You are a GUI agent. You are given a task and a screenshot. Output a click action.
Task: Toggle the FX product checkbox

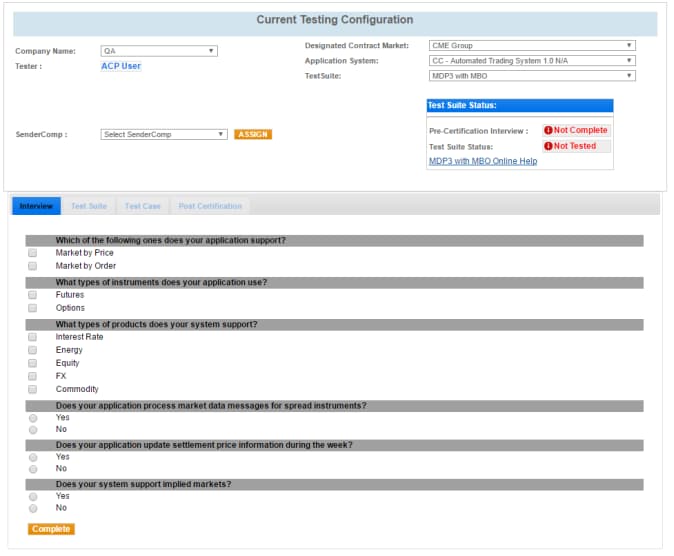coord(33,376)
